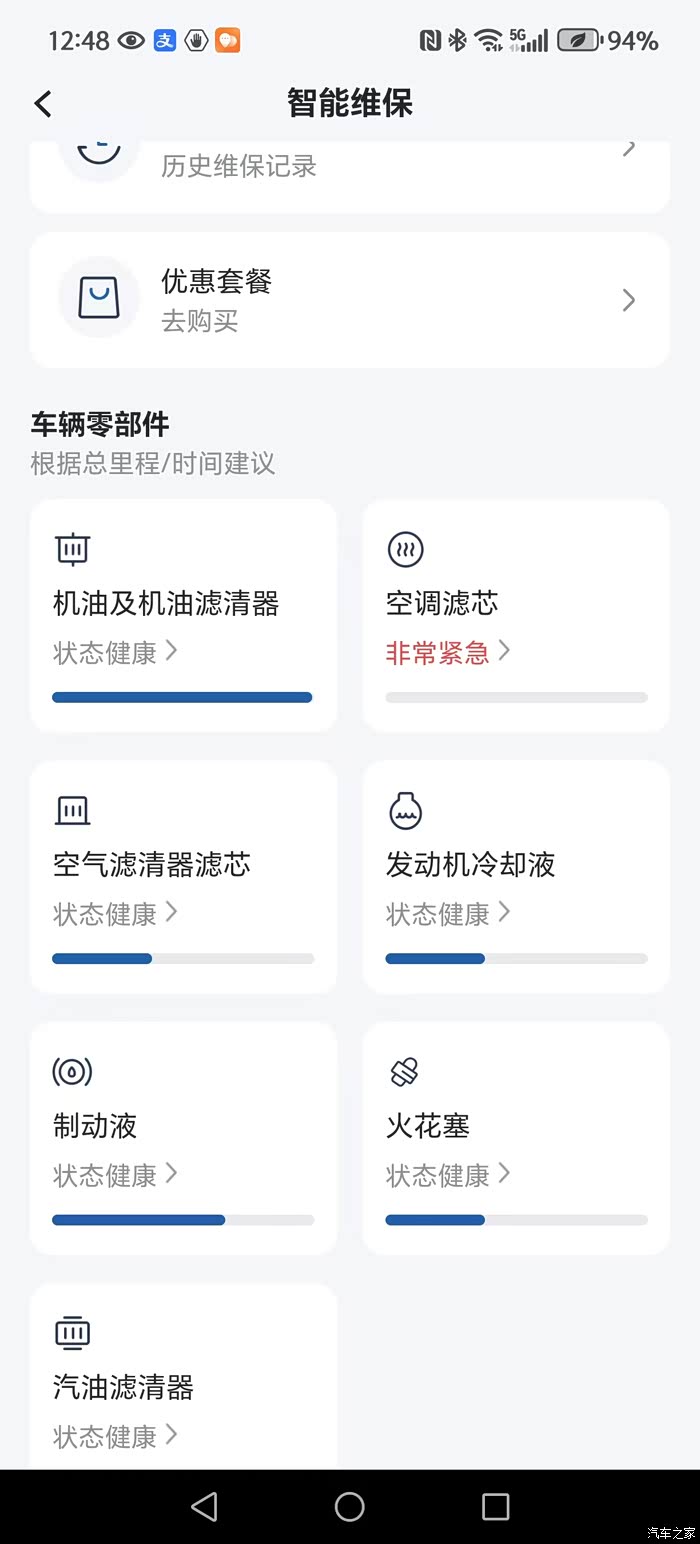Tap 状态健康 under 机油及机油滤清器
Screen dimensions: 700x1544
coord(105,653)
